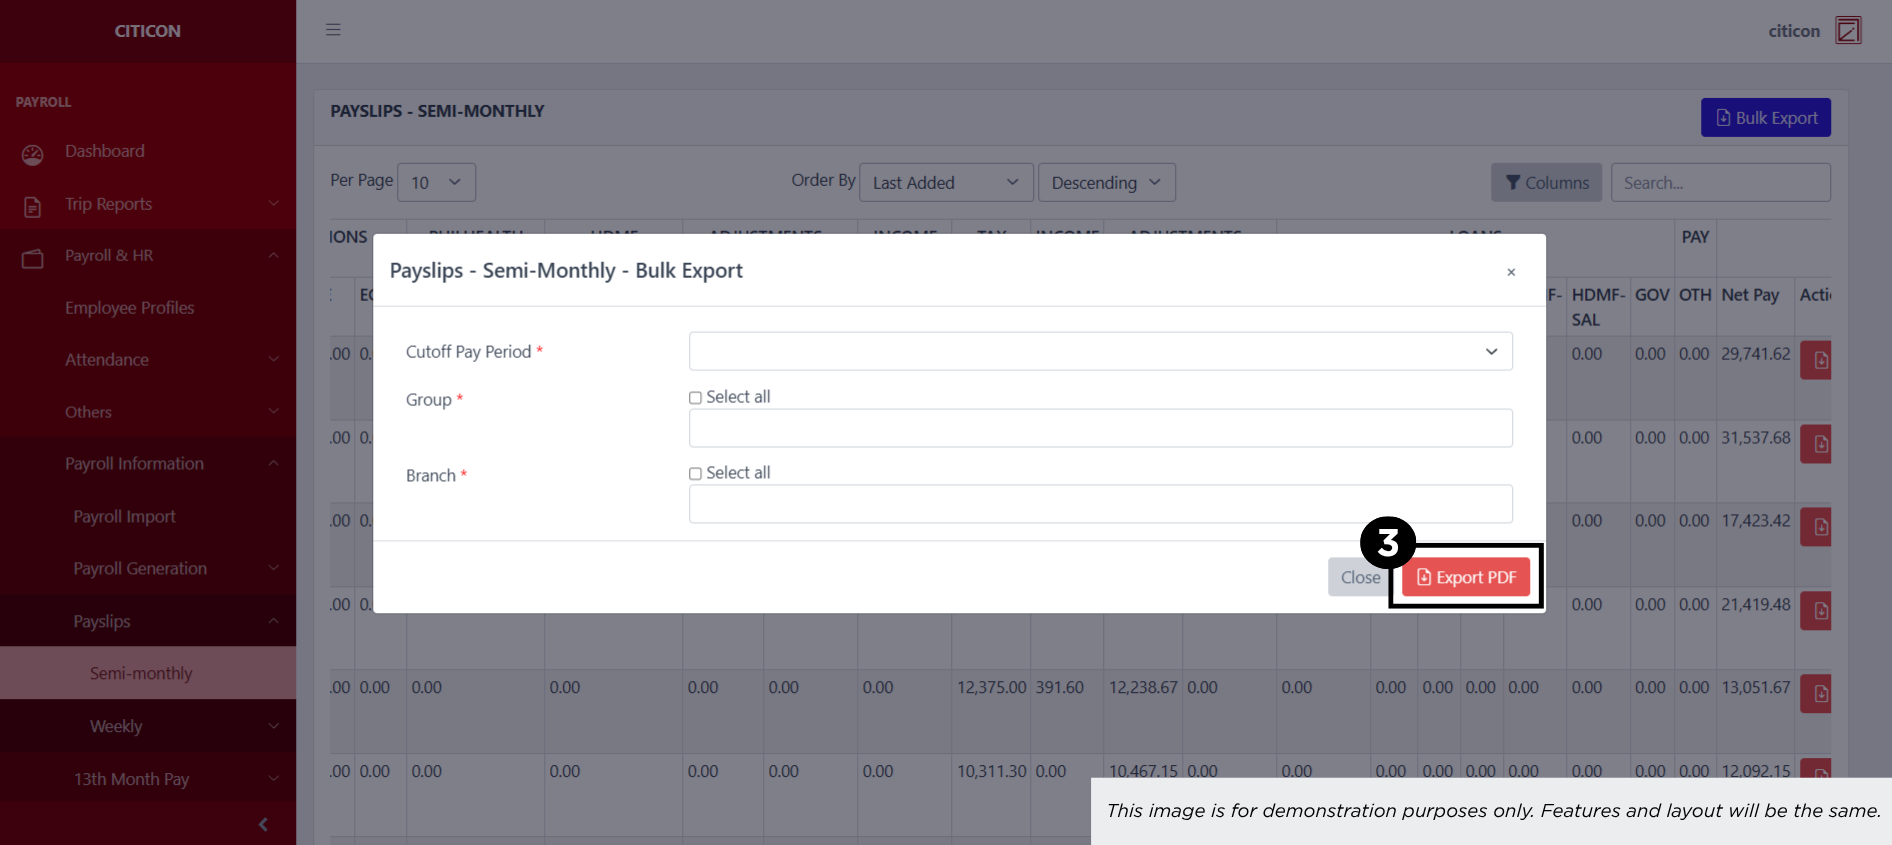Check Select all for Group
1892x845 pixels.
pyautogui.click(x=695, y=398)
